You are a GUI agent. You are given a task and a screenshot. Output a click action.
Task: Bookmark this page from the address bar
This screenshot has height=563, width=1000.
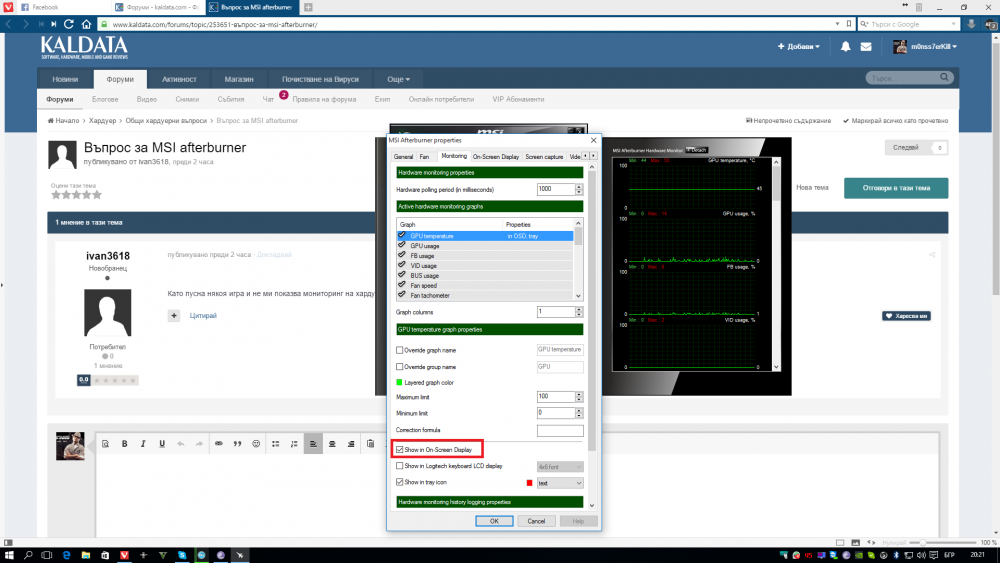(x=849, y=24)
